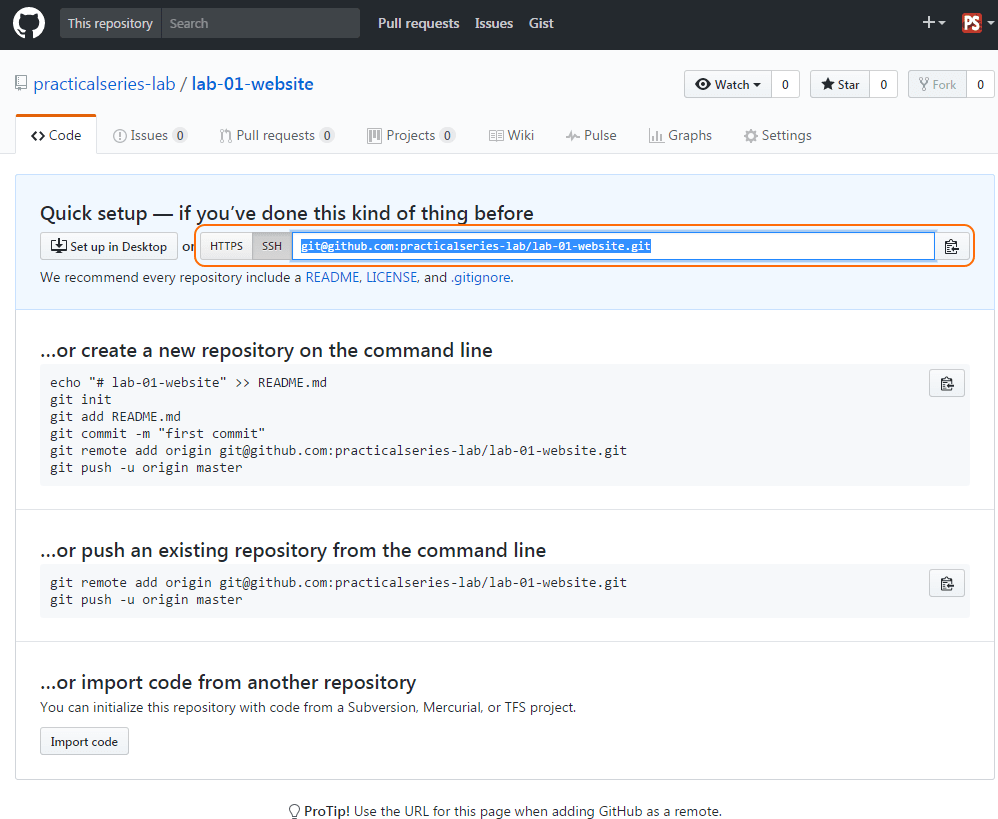Open the PS user avatar menu
The height and width of the screenshot is (819, 998).
[x=977, y=23]
